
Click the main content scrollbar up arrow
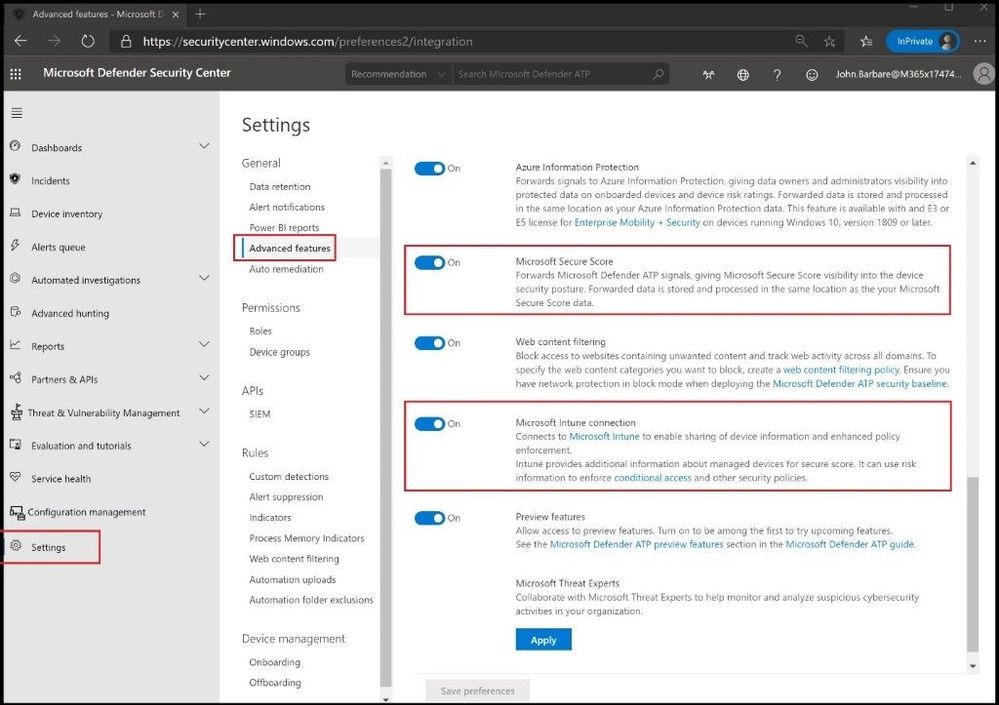[972, 163]
